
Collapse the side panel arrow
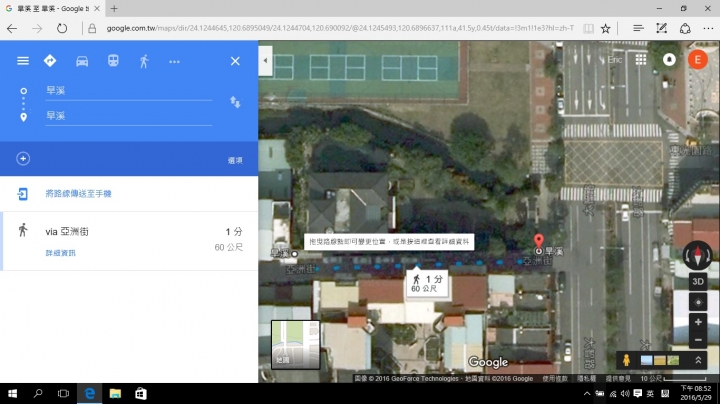point(265,60)
